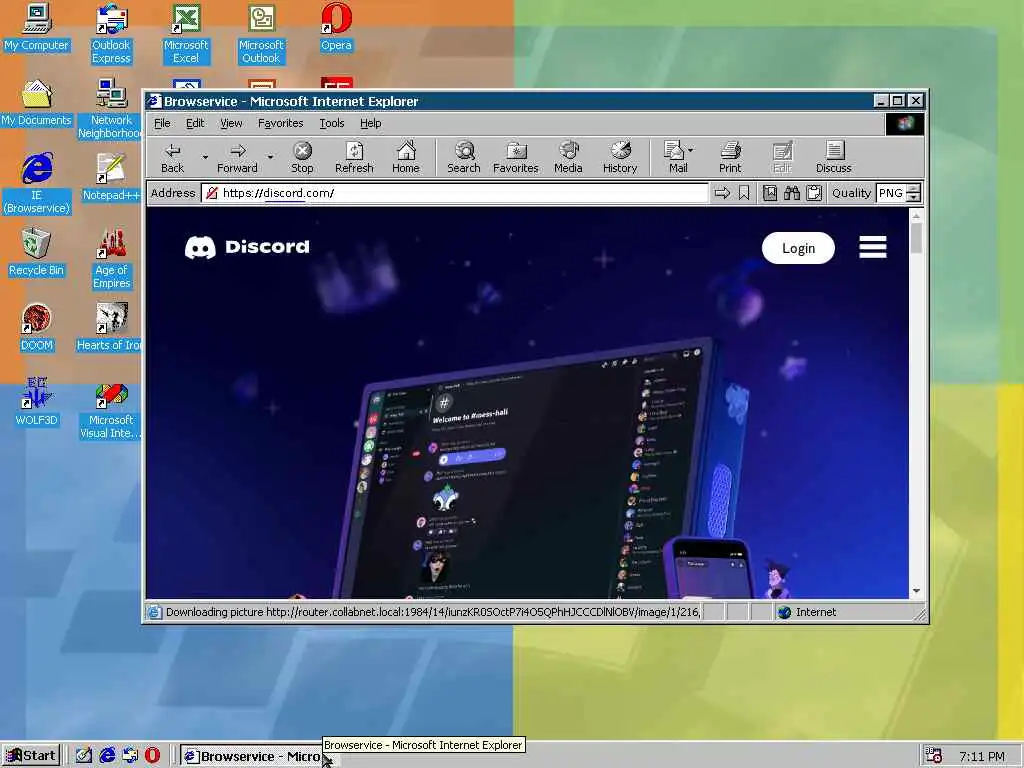This screenshot has width=1024, height=768.
Task: Open the Favorites menu
Action: (280, 123)
